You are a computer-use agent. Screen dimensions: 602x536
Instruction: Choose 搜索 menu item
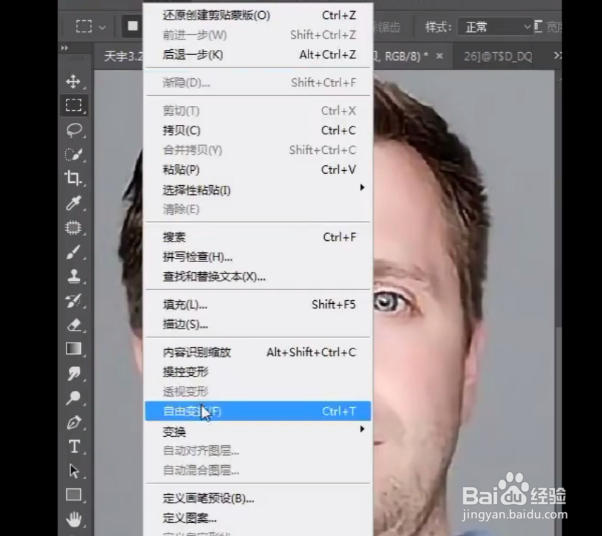258,237
